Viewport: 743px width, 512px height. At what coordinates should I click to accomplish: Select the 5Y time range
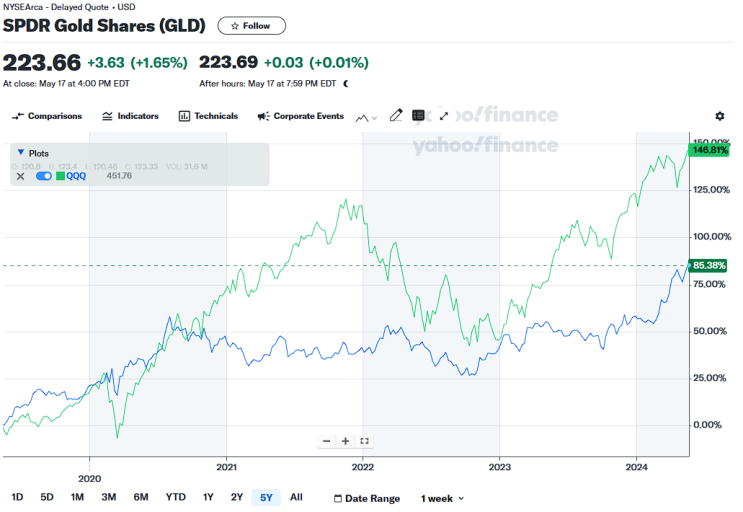pos(266,498)
